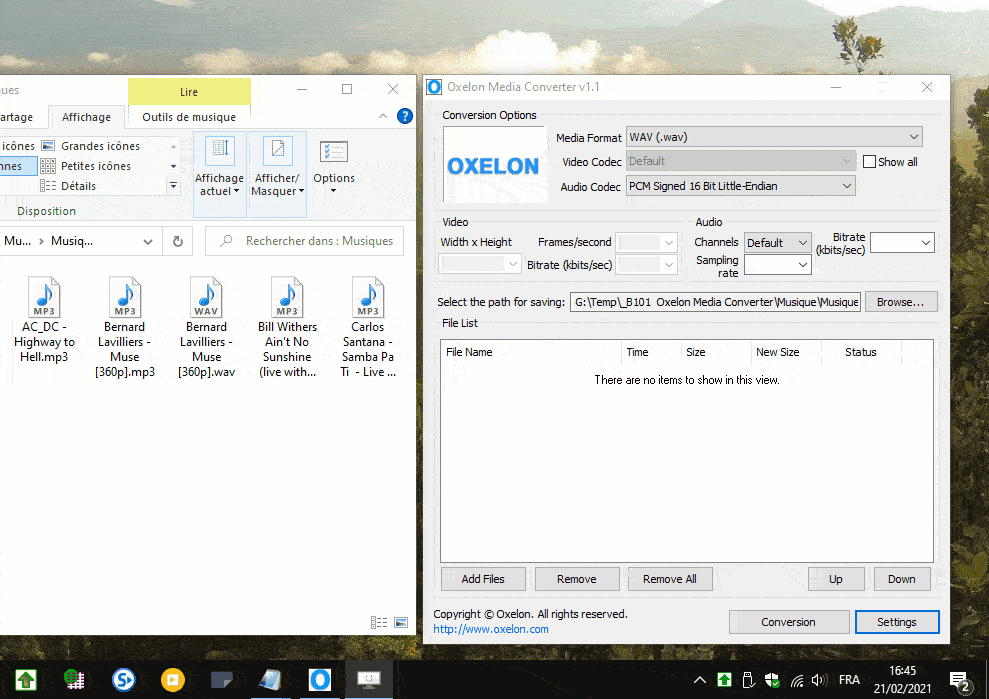This screenshot has width=989, height=699.
Task: Enable the Show all checkbox
Action: click(869, 162)
